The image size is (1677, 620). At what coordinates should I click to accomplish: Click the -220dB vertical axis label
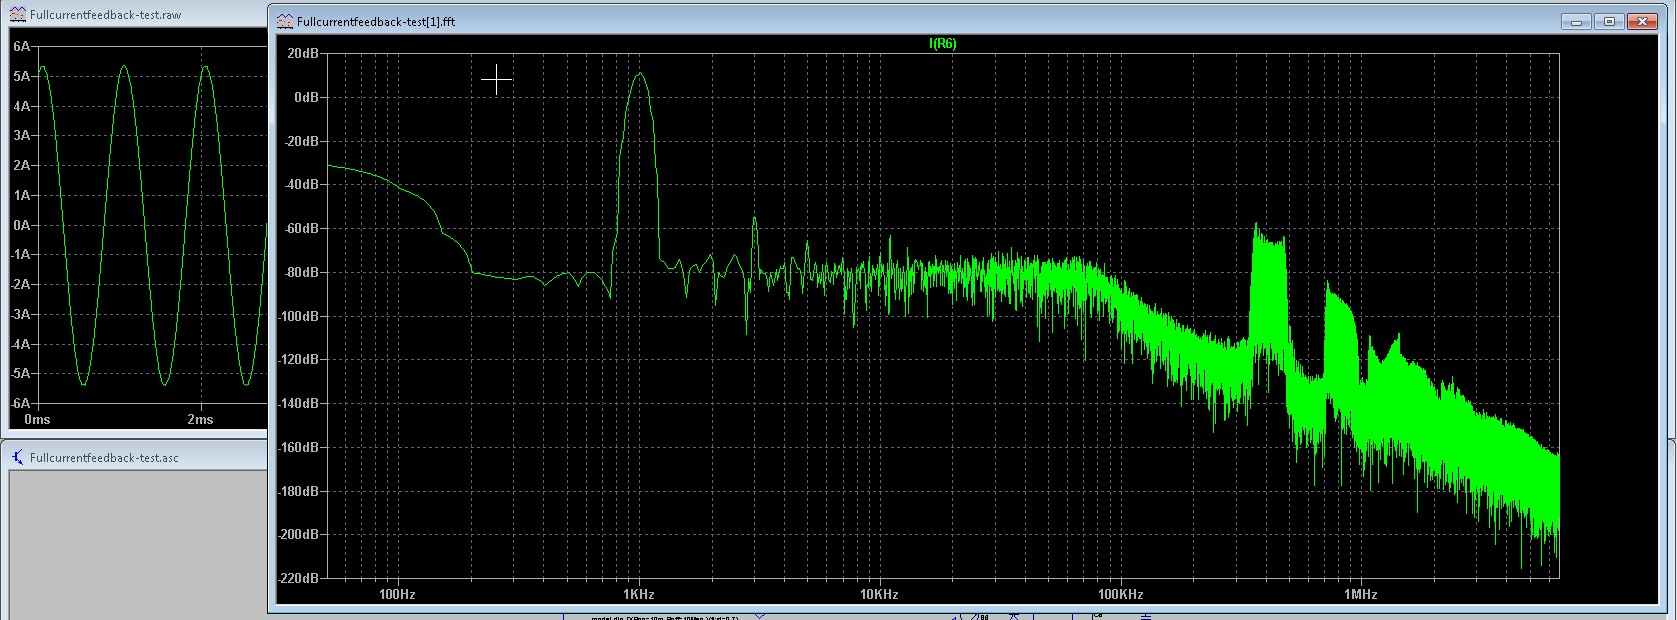click(x=299, y=578)
